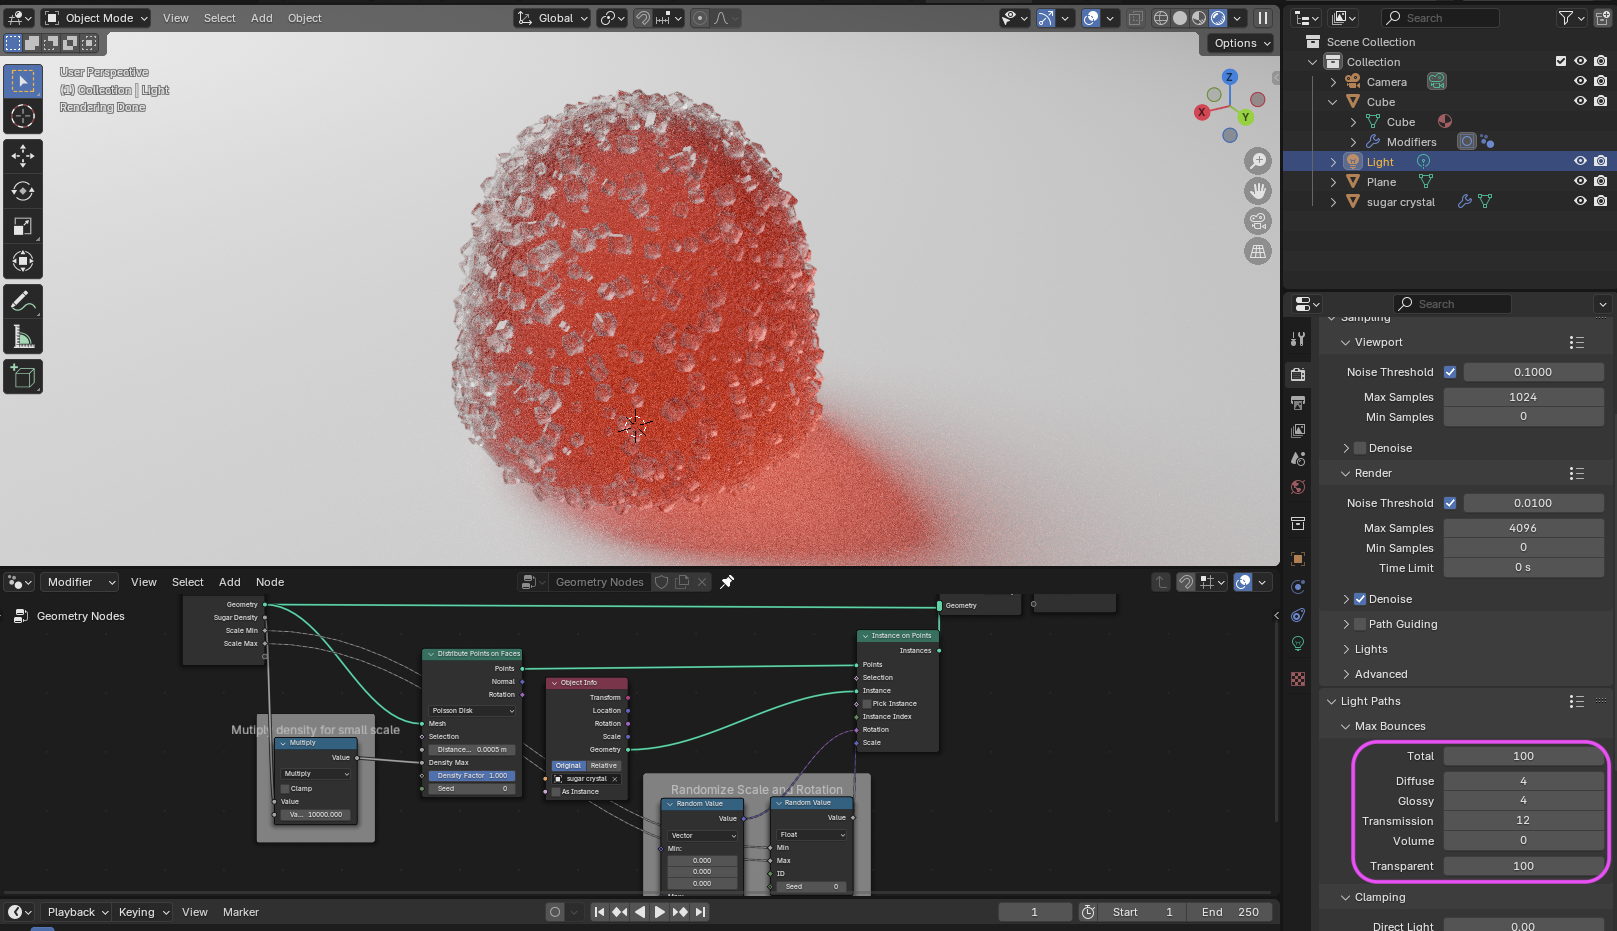Open the Object properties tab
Viewport: 1617px width, 931px height.
(1298, 559)
